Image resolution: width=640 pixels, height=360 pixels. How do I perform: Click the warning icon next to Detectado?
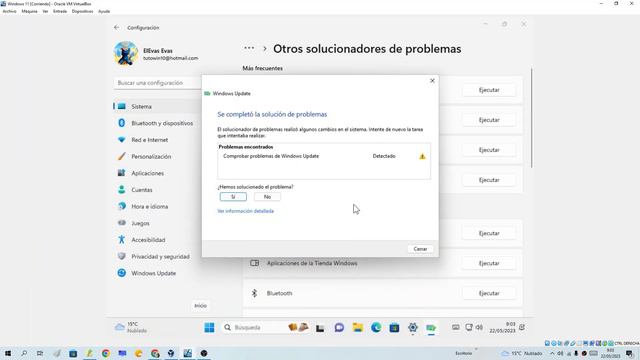[422, 156]
